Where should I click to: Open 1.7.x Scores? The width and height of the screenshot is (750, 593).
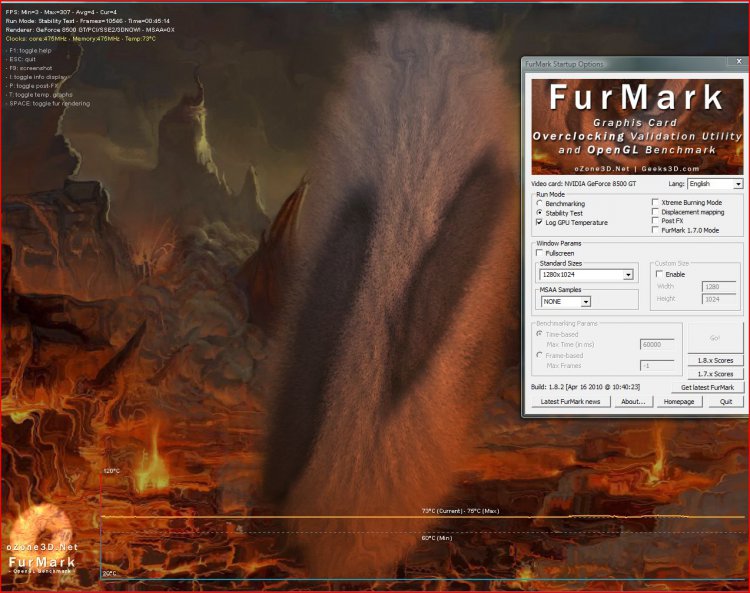click(715, 373)
